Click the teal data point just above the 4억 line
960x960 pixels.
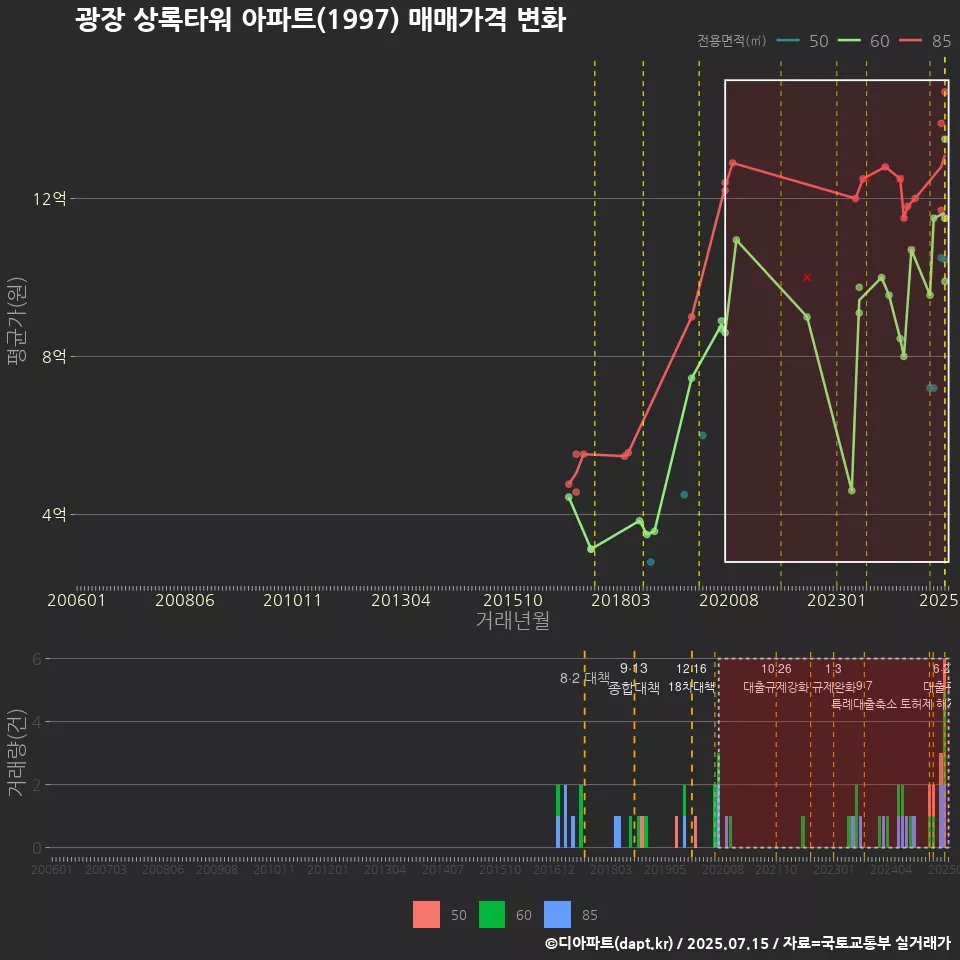pos(684,495)
